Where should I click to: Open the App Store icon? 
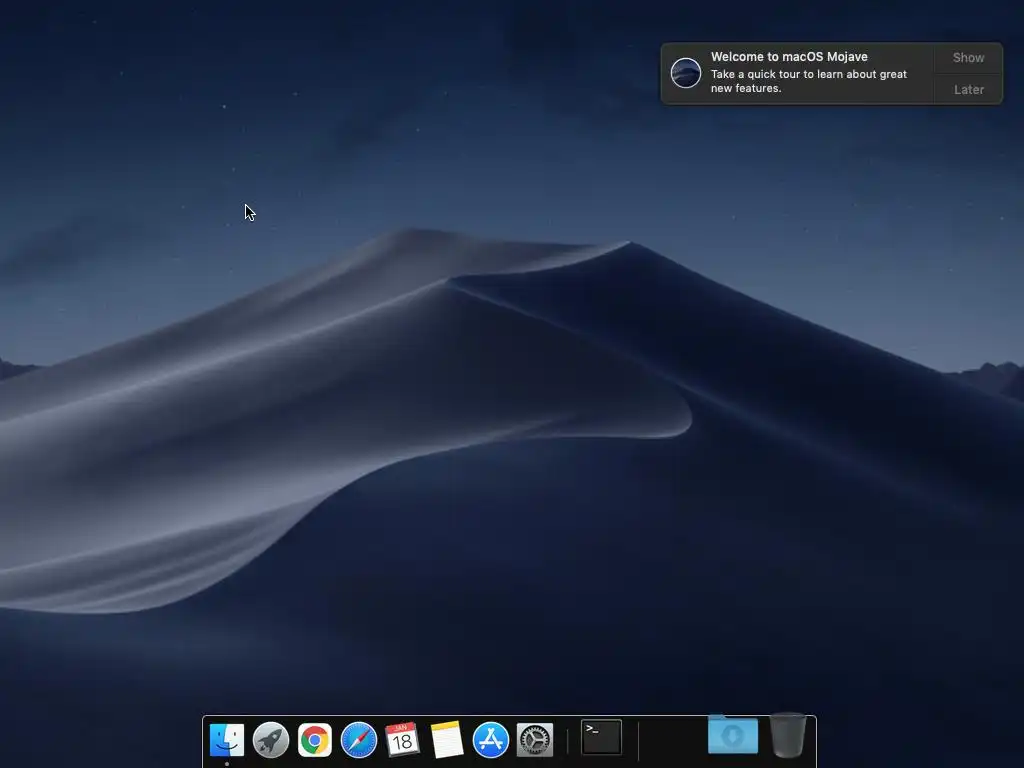coord(490,740)
